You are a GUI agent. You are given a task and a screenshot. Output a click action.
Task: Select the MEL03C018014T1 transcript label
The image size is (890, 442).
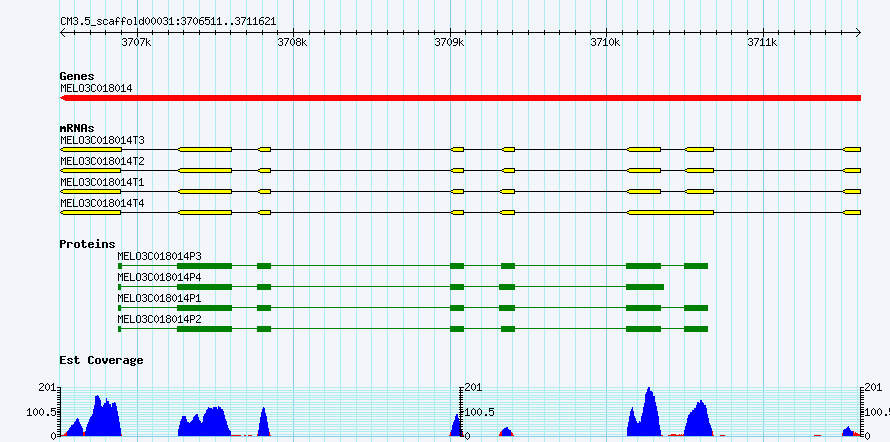102,182
